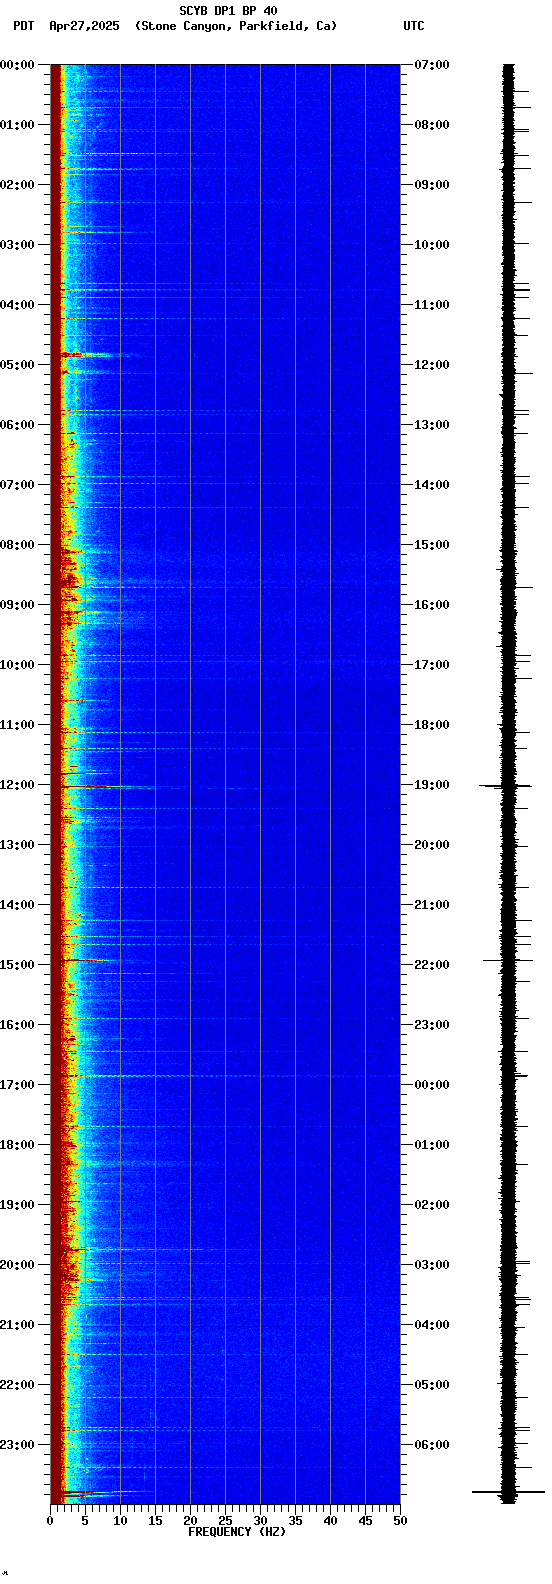
Task: Click the '06:00' PDT time label
Action: coord(17,425)
